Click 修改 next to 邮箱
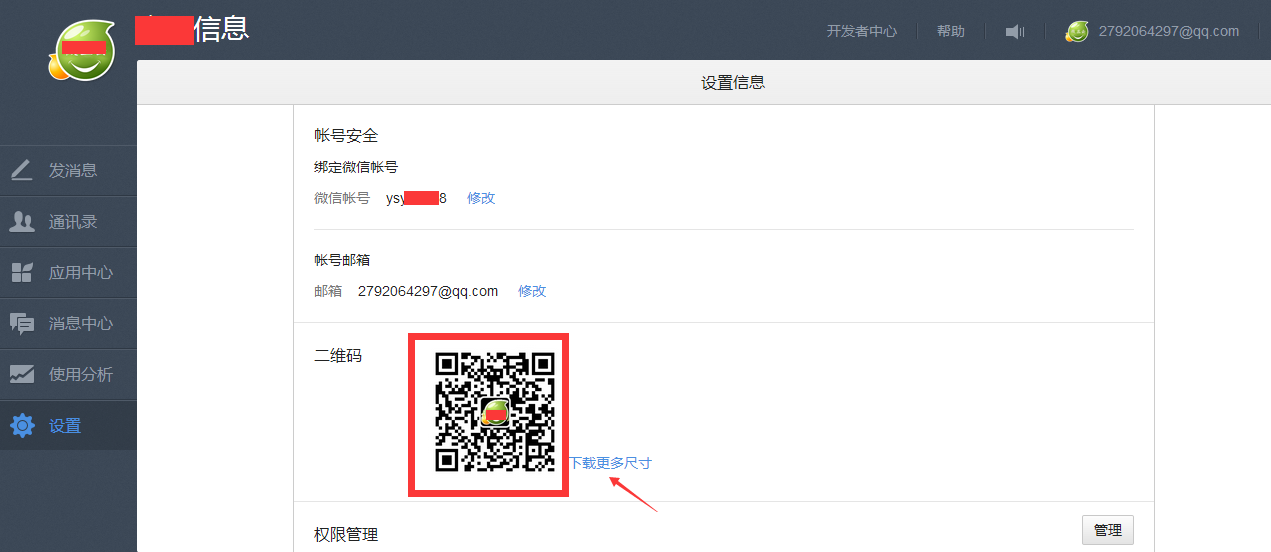 [532, 291]
